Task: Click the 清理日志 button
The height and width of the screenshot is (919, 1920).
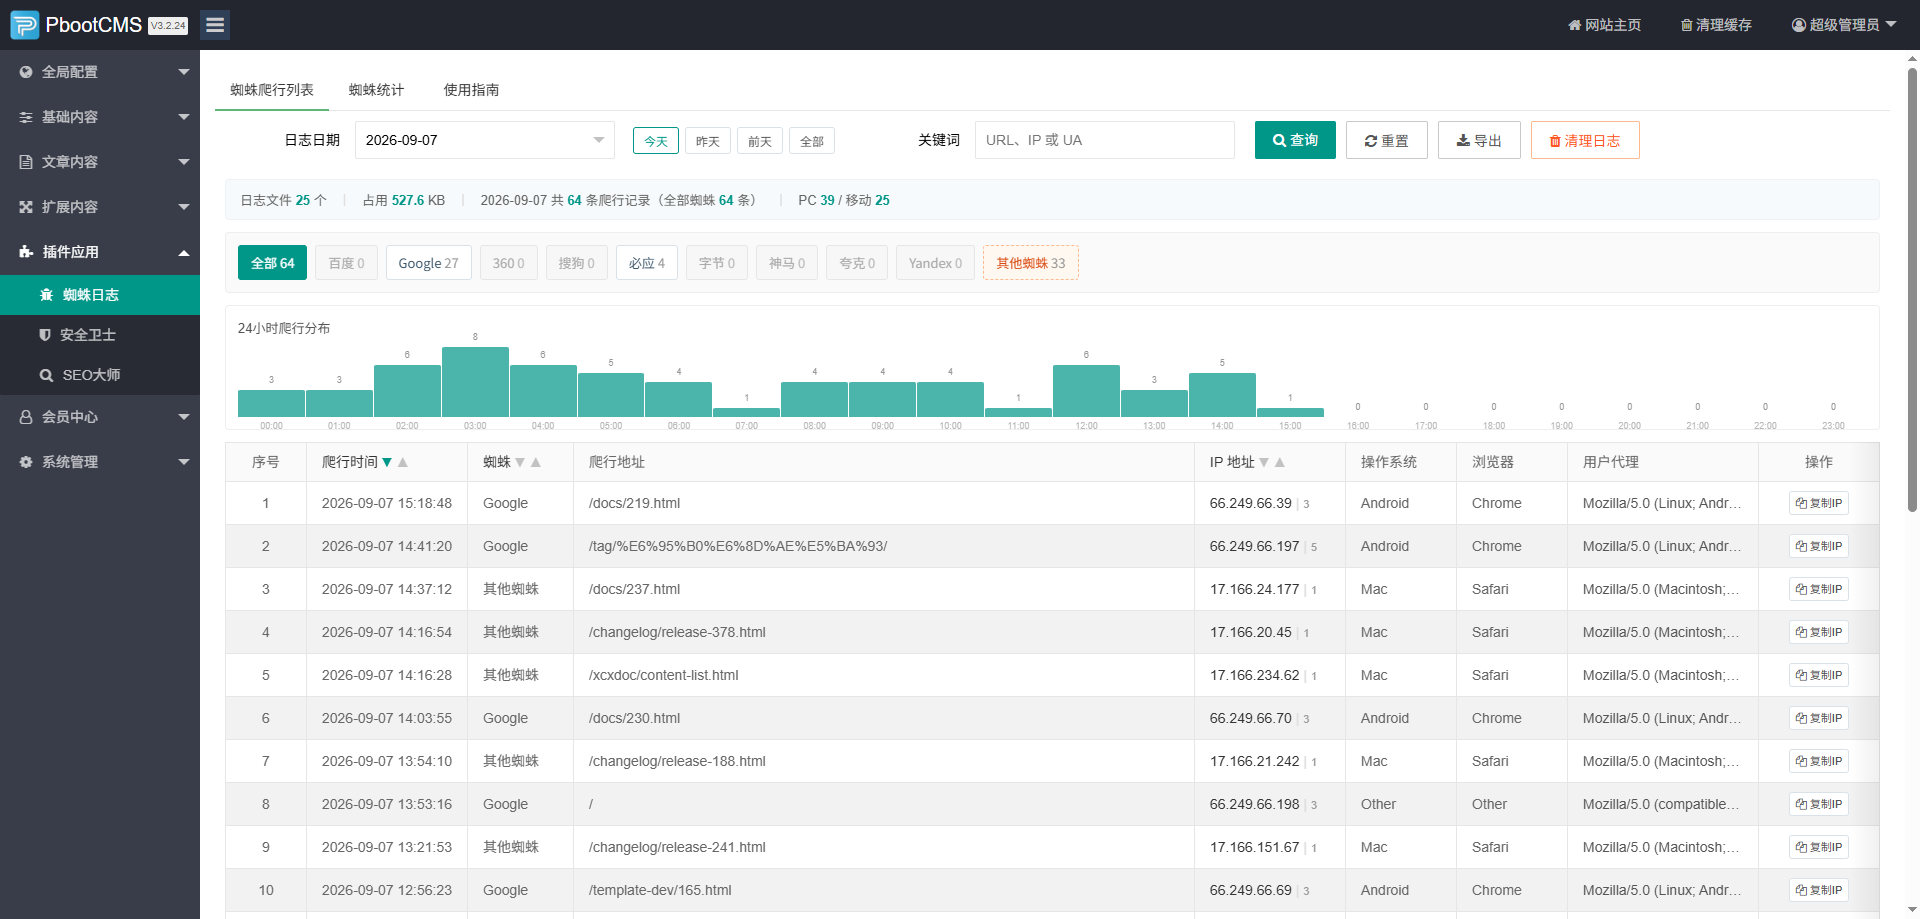Action: [1585, 140]
